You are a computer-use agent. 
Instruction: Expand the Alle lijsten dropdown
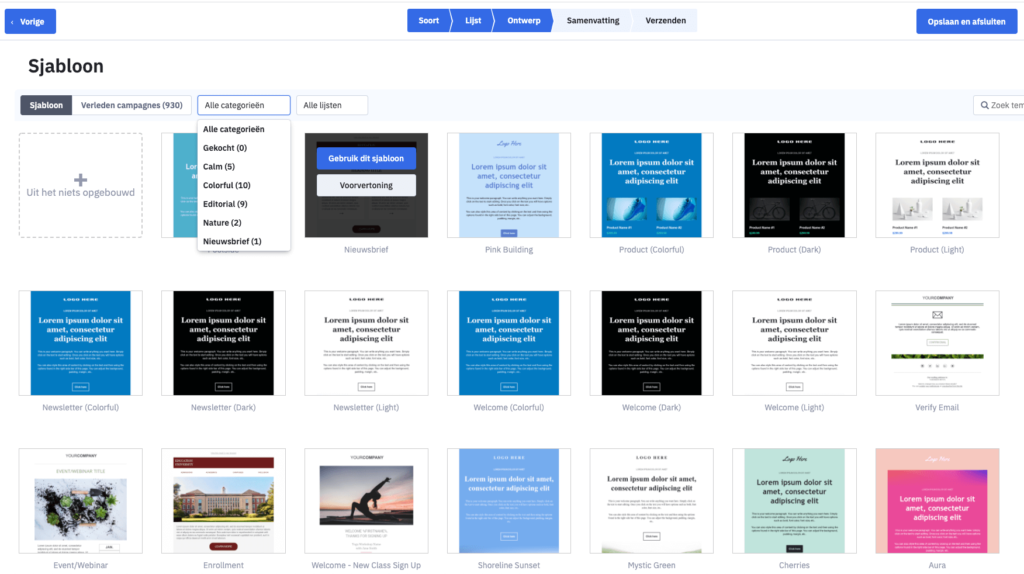332,105
